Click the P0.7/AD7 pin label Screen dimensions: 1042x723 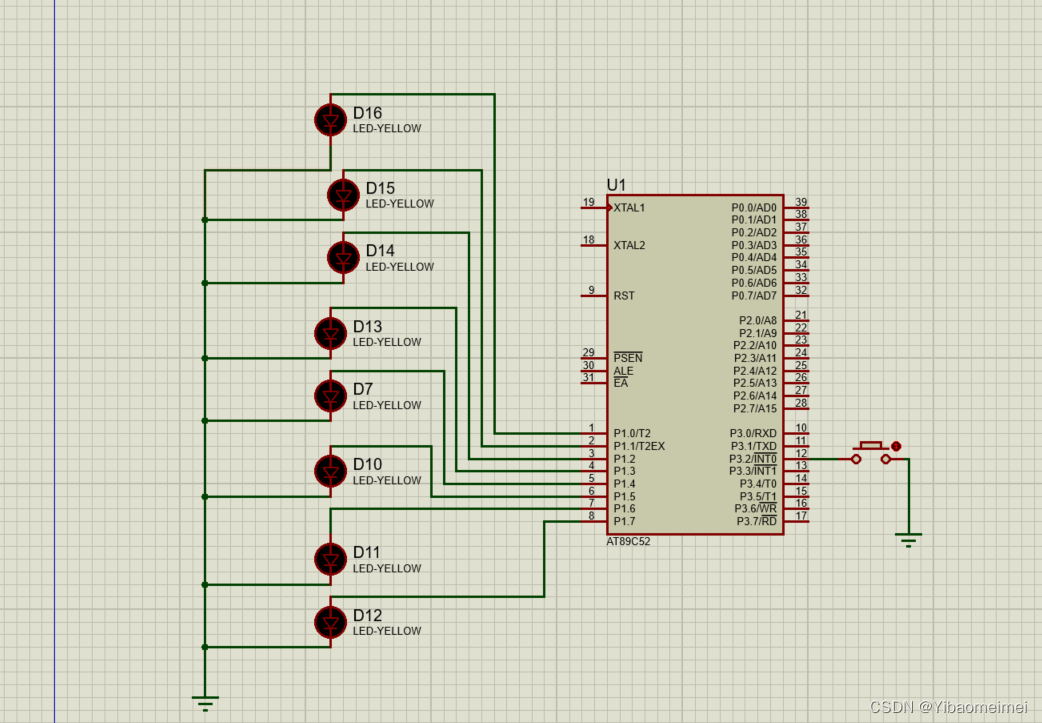(x=754, y=296)
